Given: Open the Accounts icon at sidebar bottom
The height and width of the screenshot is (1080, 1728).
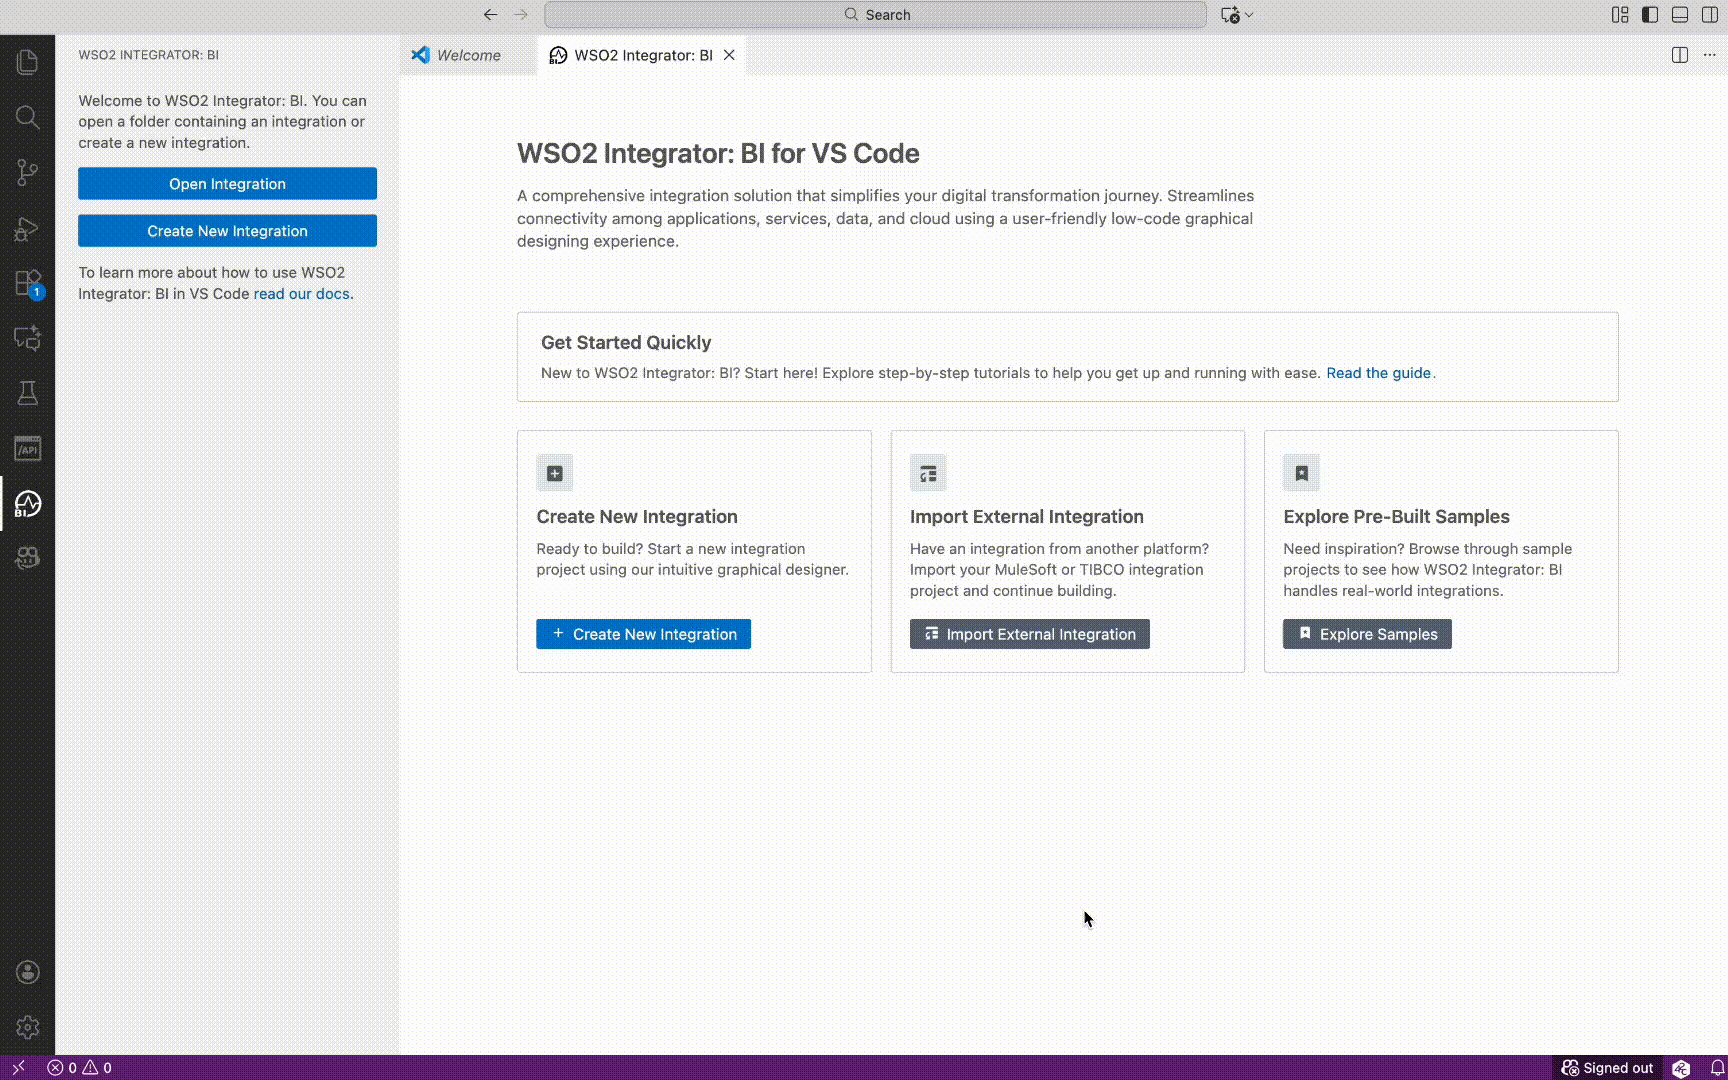Looking at the screenshot, I should (x=27, y=972).
